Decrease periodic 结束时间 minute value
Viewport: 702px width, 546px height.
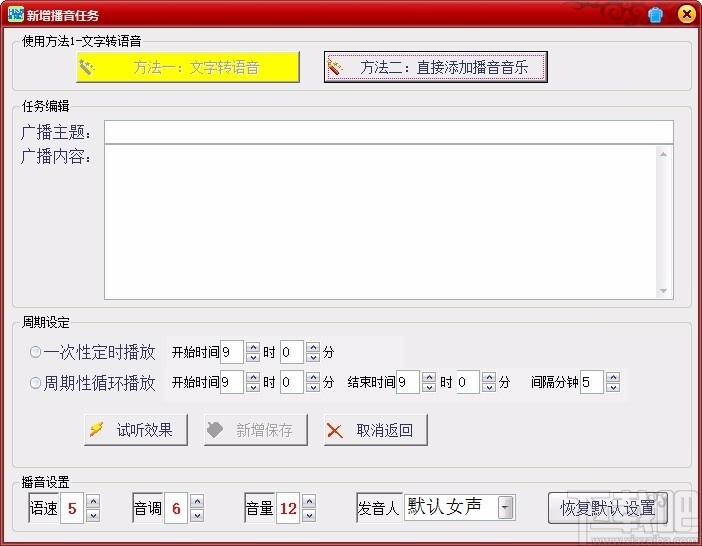coord(489,387)
